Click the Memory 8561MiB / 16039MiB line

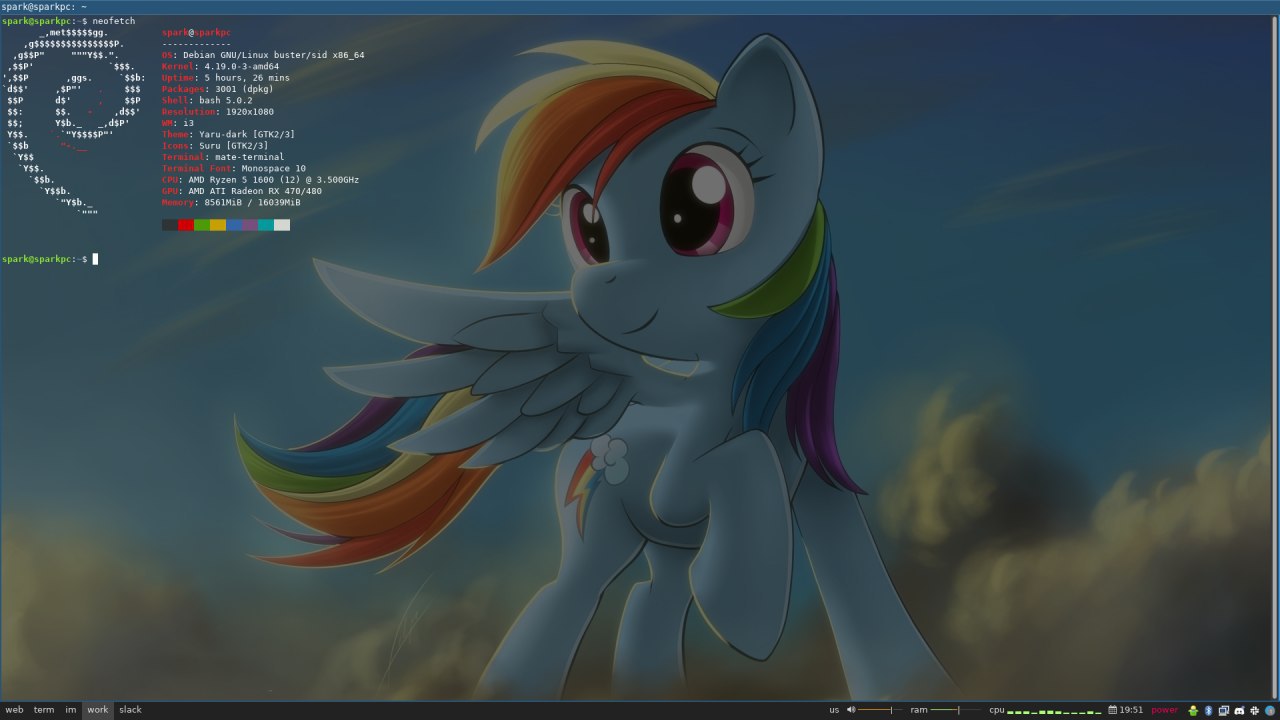(x=231, y=202)
